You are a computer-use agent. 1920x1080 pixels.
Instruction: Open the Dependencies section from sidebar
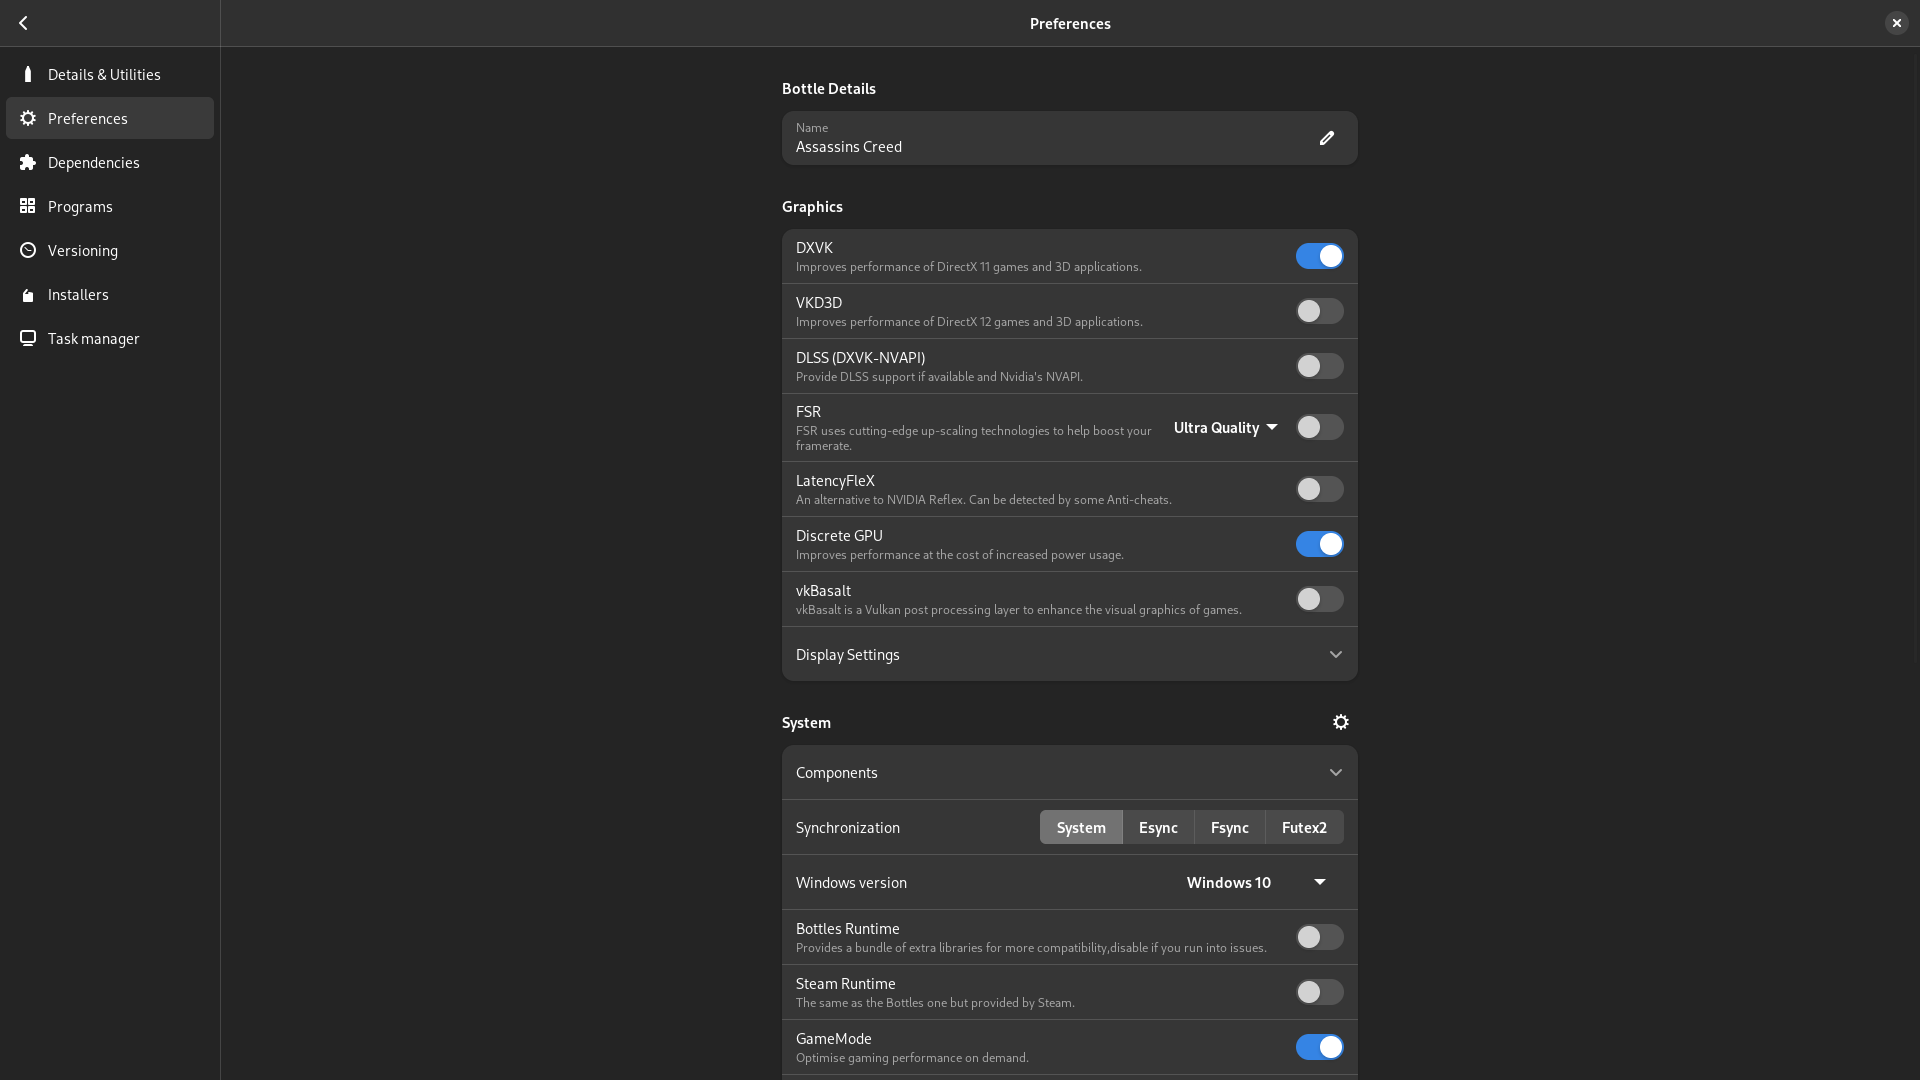coord(93,162)
